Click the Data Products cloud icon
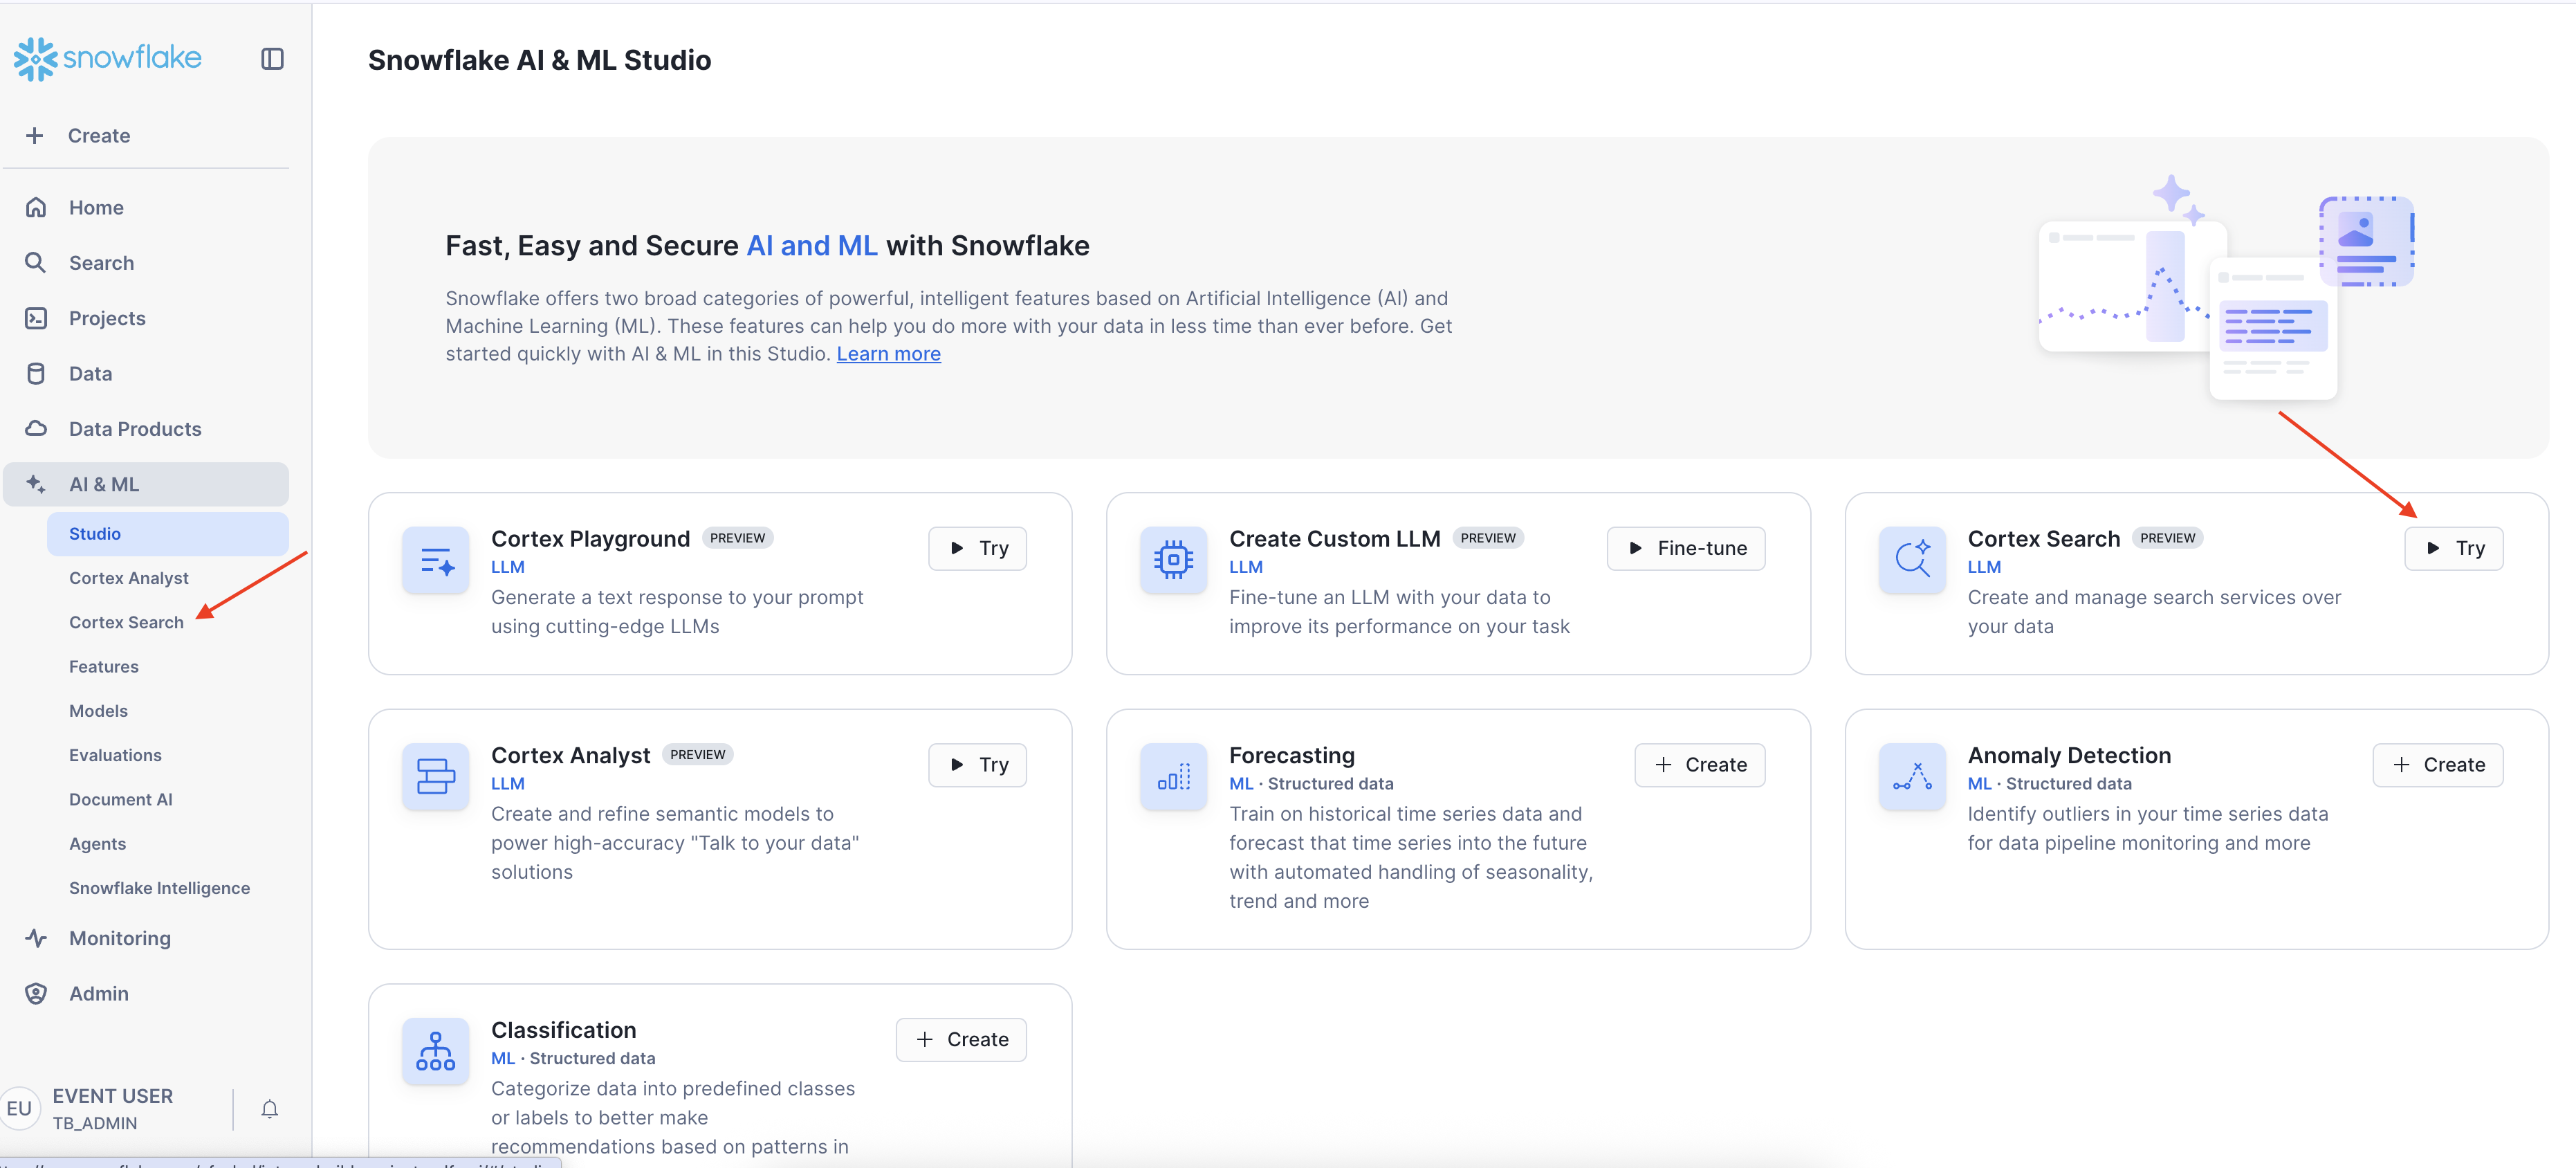The width and height of the screenshot is (2576, 1168). point(36,428)
